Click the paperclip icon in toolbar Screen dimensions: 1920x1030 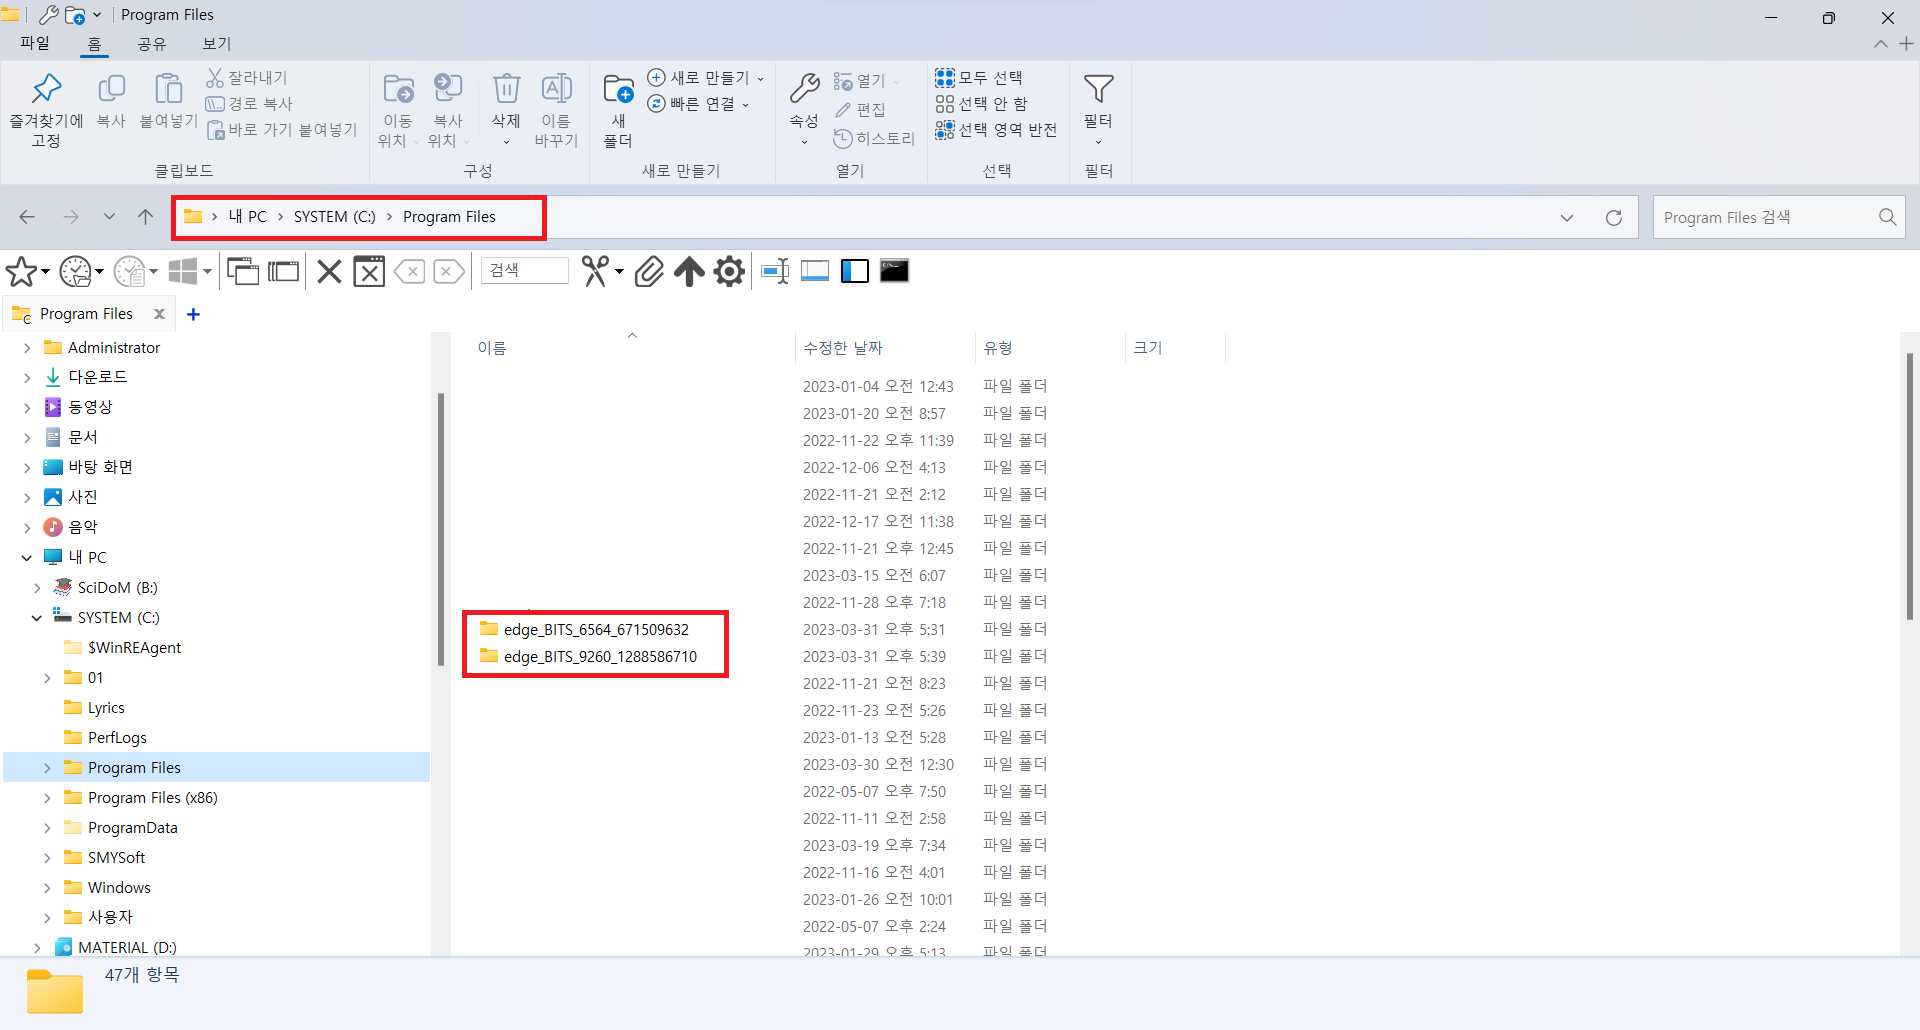pos(649,271)
